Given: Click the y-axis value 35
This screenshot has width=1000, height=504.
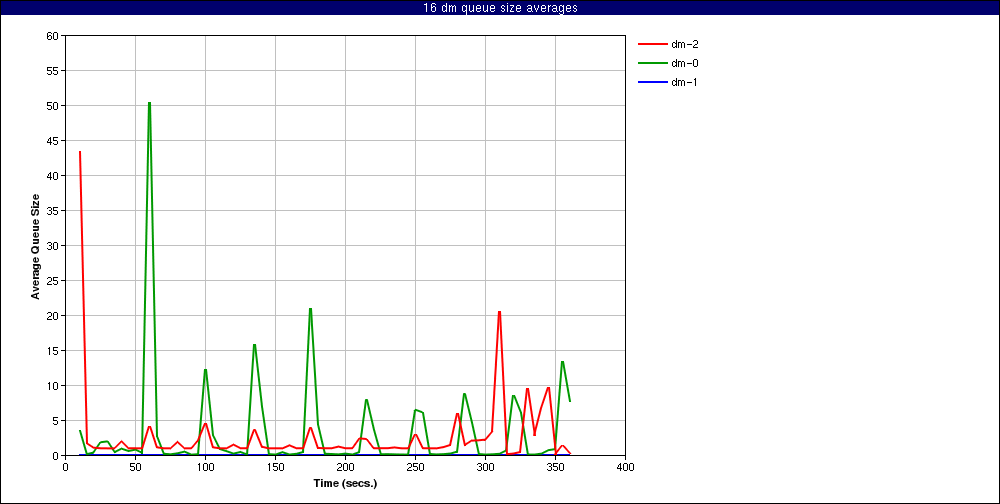Looking at the screenshot, I should point(54,211).
